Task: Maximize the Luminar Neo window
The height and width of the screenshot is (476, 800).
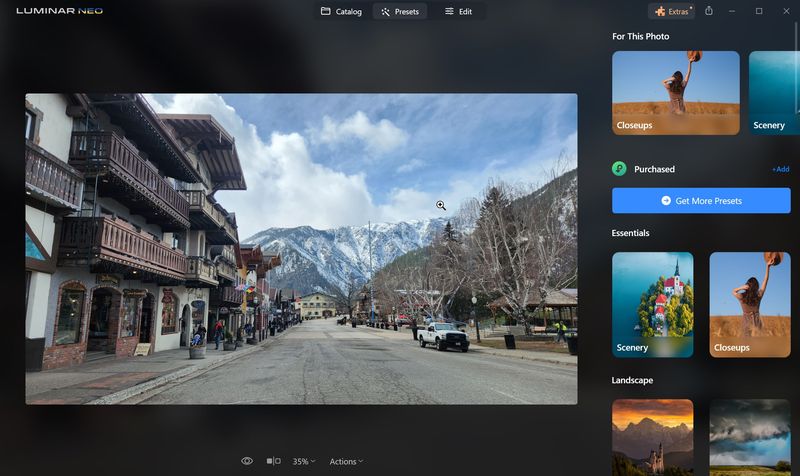Action: 759,11
